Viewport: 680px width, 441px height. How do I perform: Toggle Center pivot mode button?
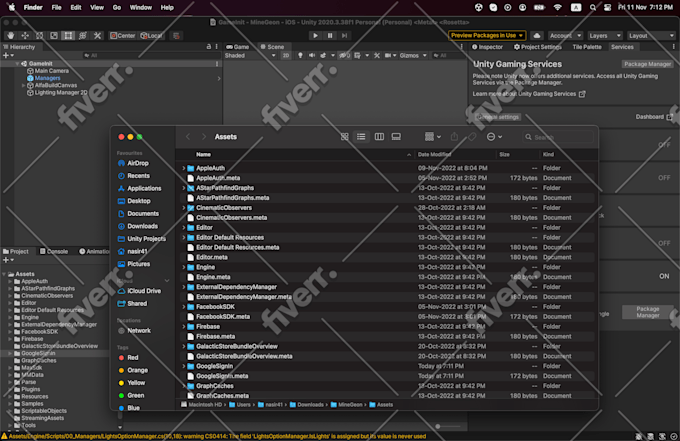tap(123, 36)
